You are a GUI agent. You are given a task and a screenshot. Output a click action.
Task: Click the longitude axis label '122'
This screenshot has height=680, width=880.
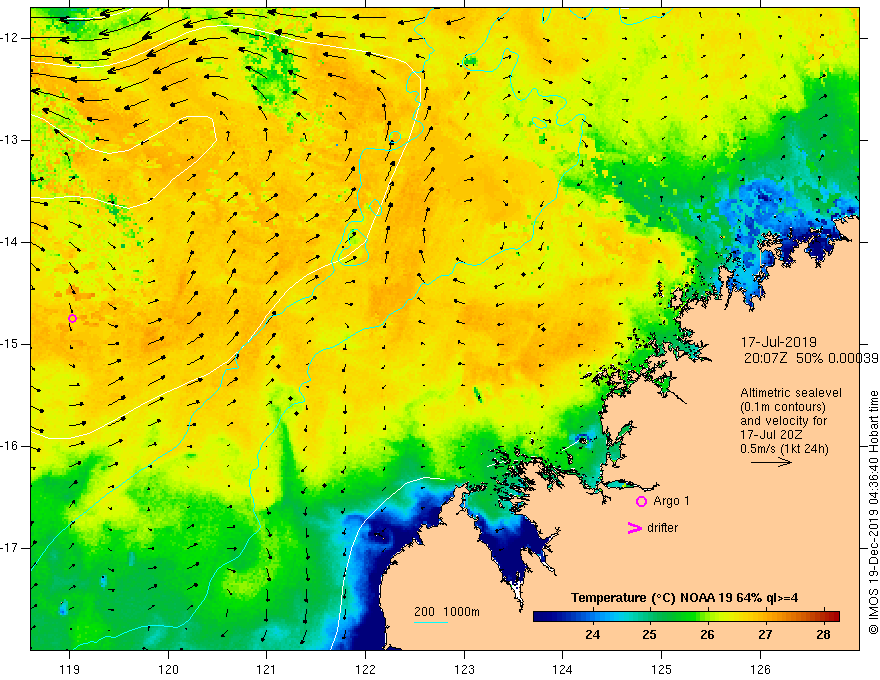click(365, 669)
